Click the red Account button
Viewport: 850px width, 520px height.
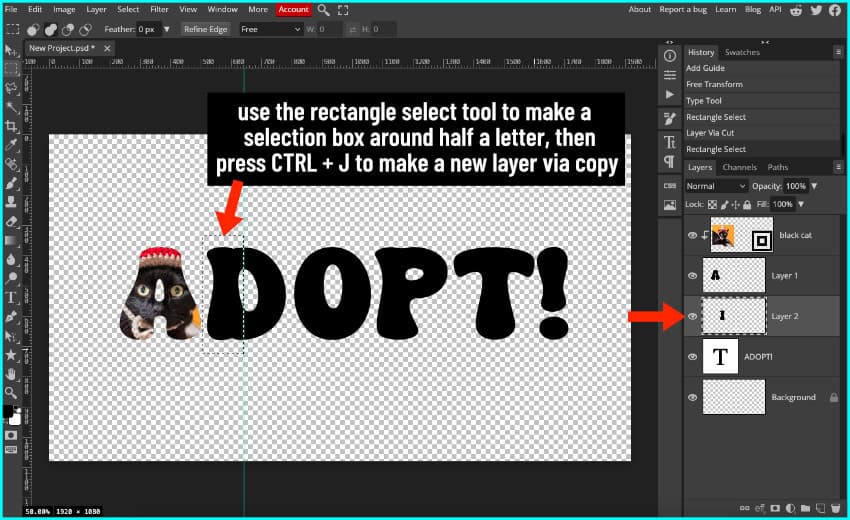click(293, 9)
